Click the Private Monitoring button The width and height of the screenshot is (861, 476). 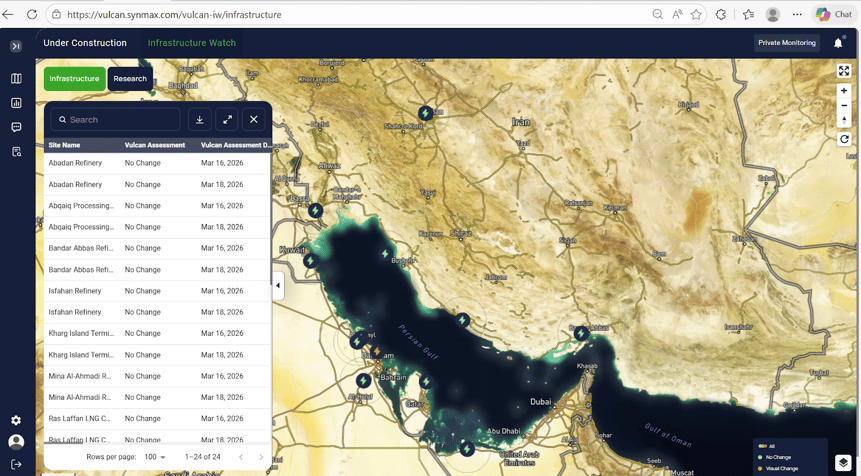[787, 43]
